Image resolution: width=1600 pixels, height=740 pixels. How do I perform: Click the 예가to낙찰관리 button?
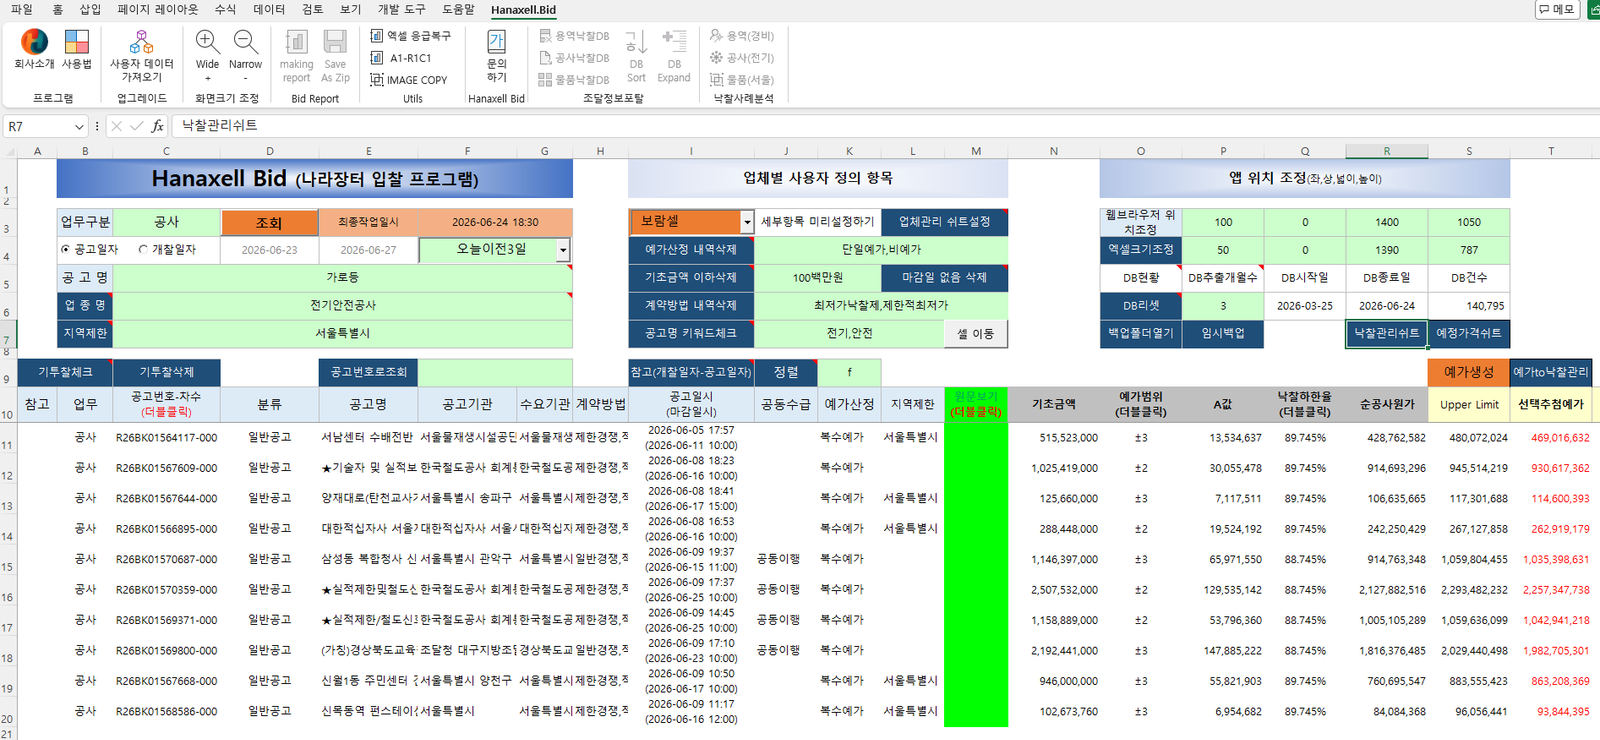click(x=1550, y=372)
